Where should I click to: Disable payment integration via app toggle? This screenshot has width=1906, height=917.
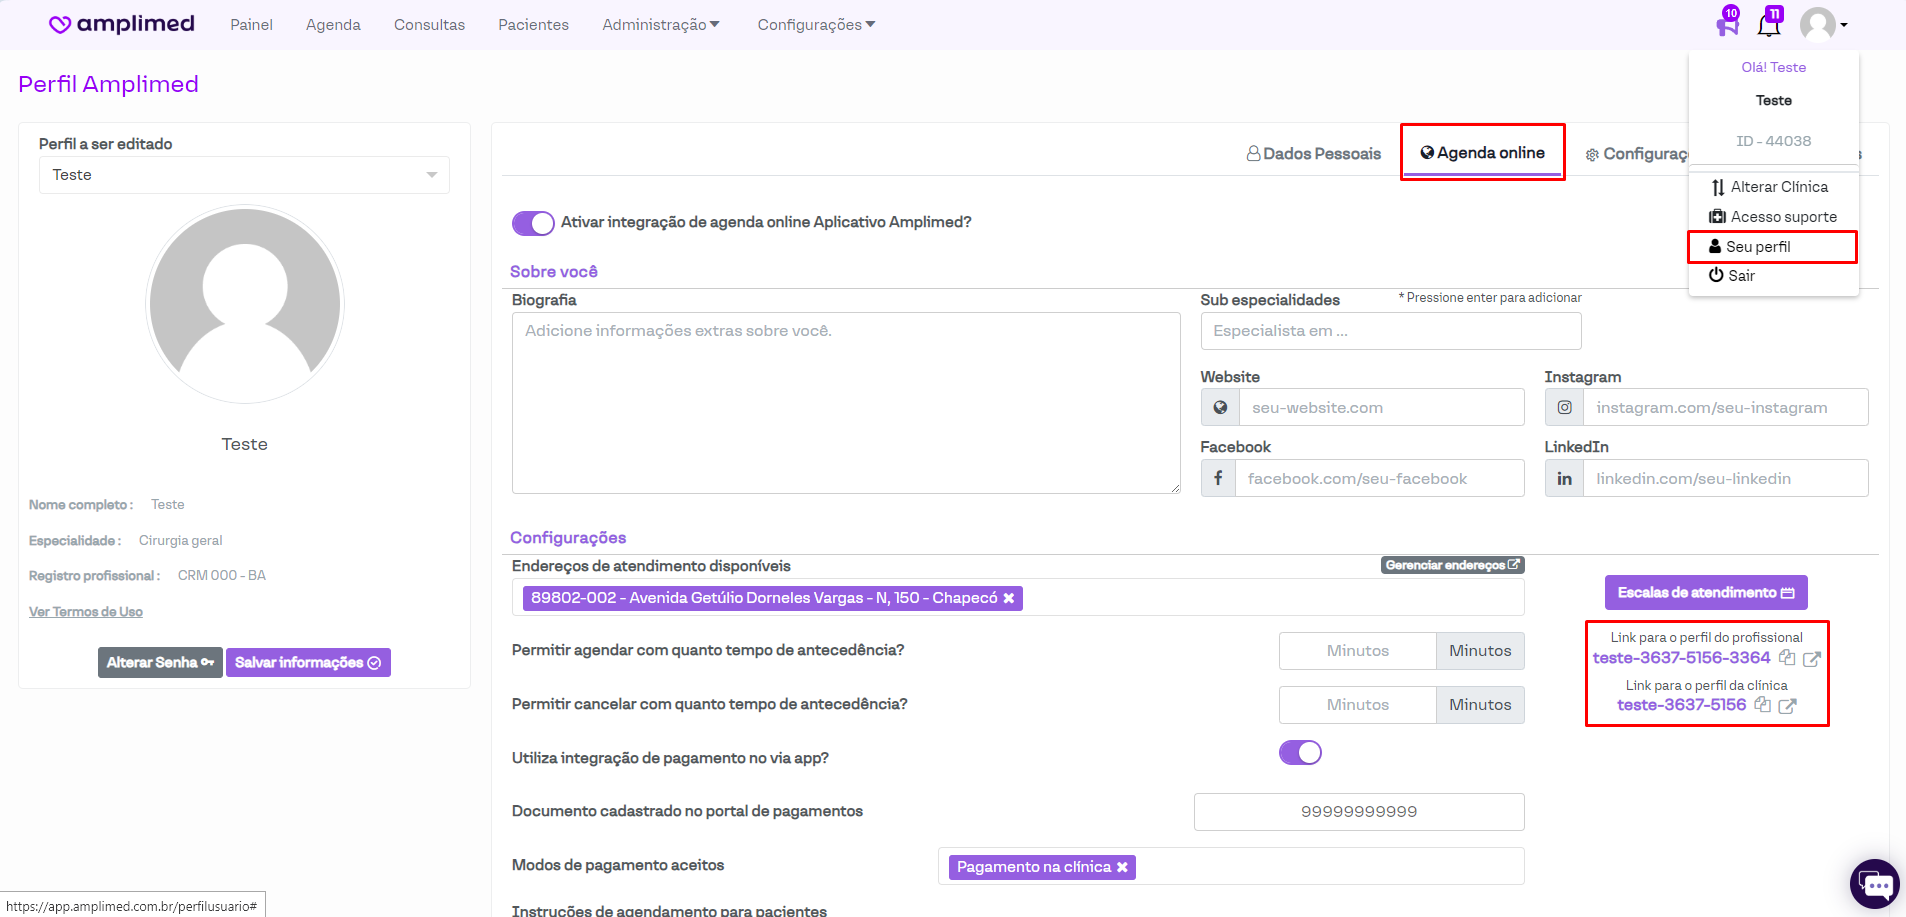(1300, 753)
